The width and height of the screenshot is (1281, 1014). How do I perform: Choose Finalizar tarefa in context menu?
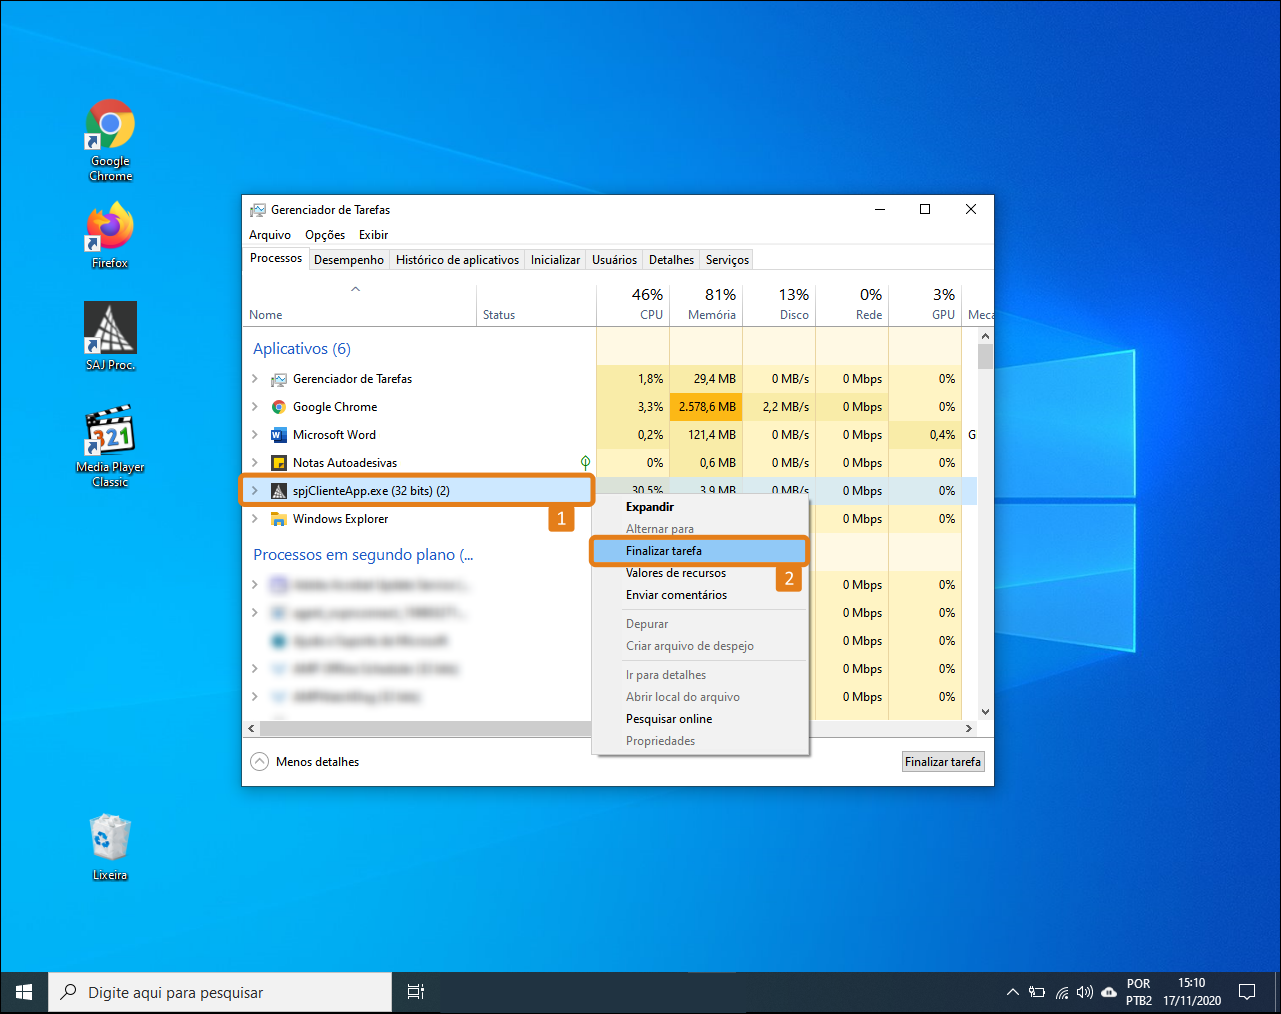(x=700, y=551)
